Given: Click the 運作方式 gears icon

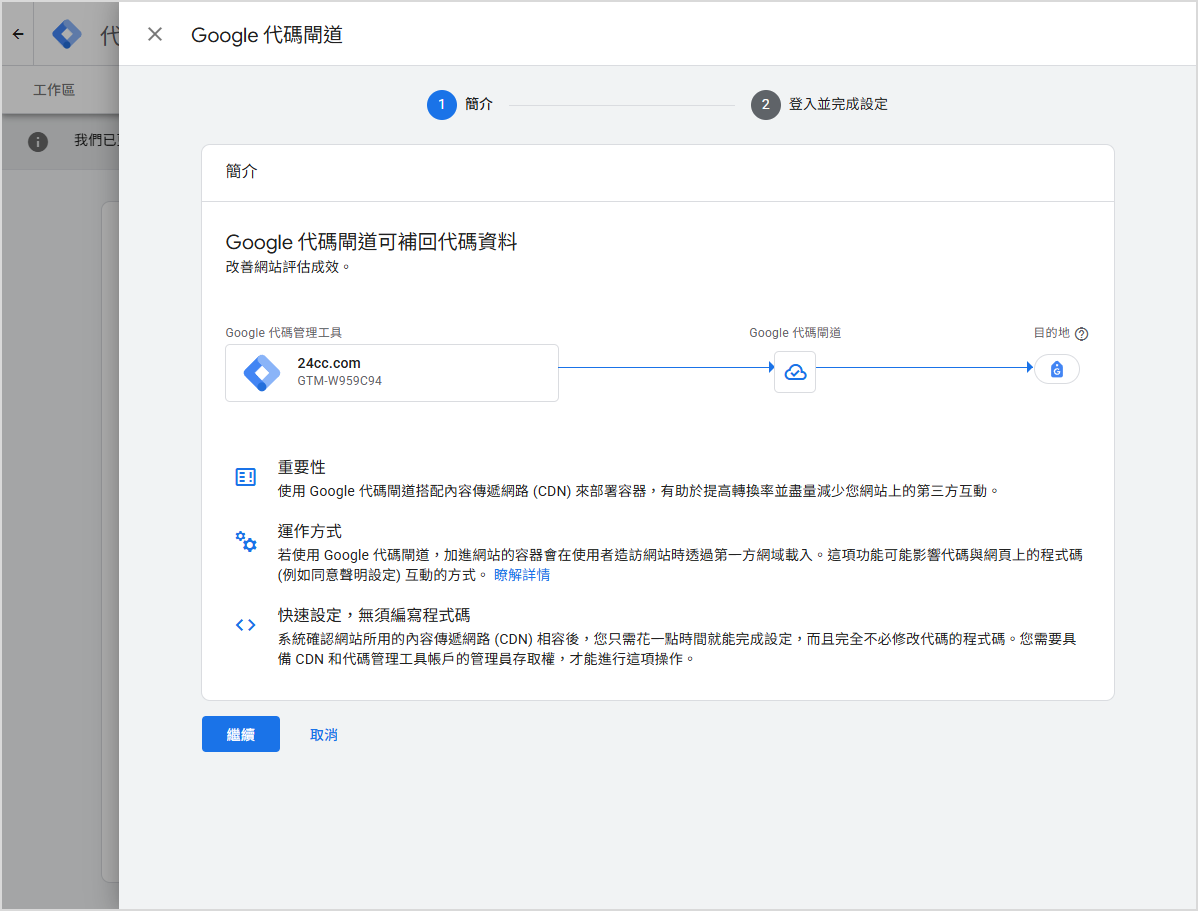Looking at the screenshot, I should (x=245, y=541).
